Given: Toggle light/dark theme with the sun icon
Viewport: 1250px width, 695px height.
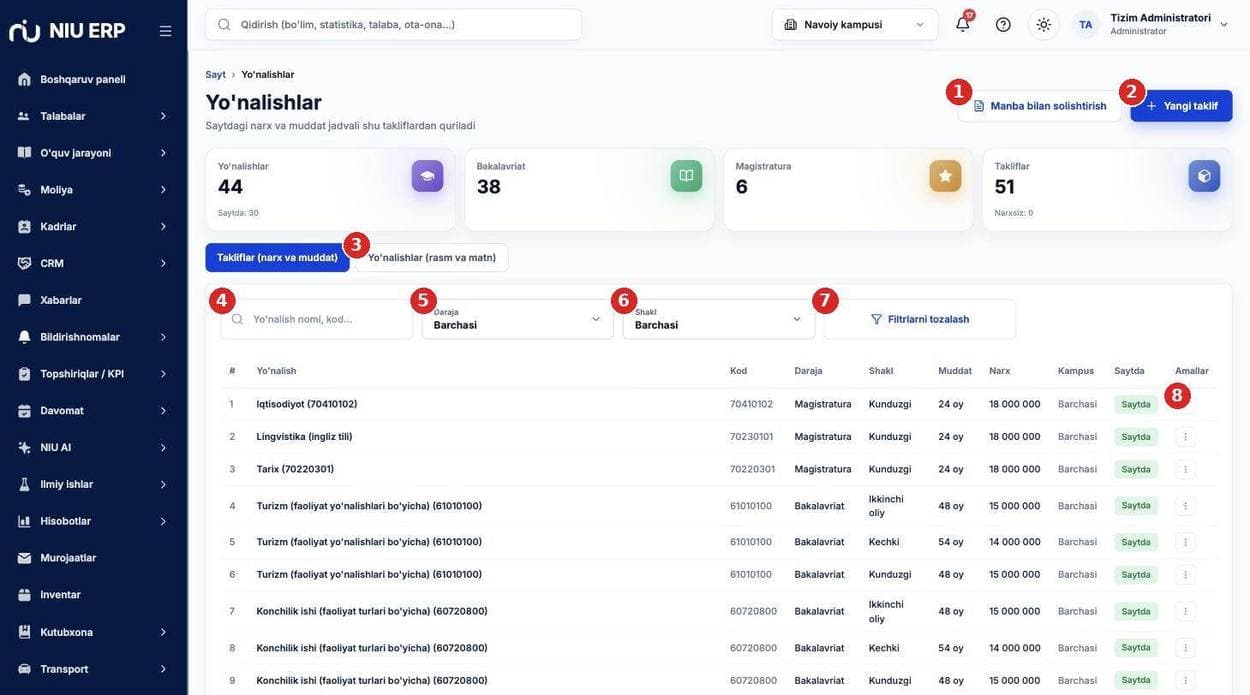Looking at the screenshot, I should 1044,24.
